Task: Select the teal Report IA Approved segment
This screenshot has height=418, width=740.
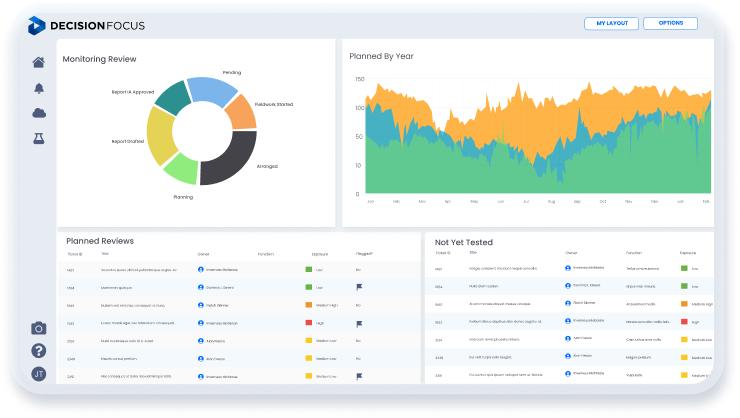Action: (x=172, y=98)
